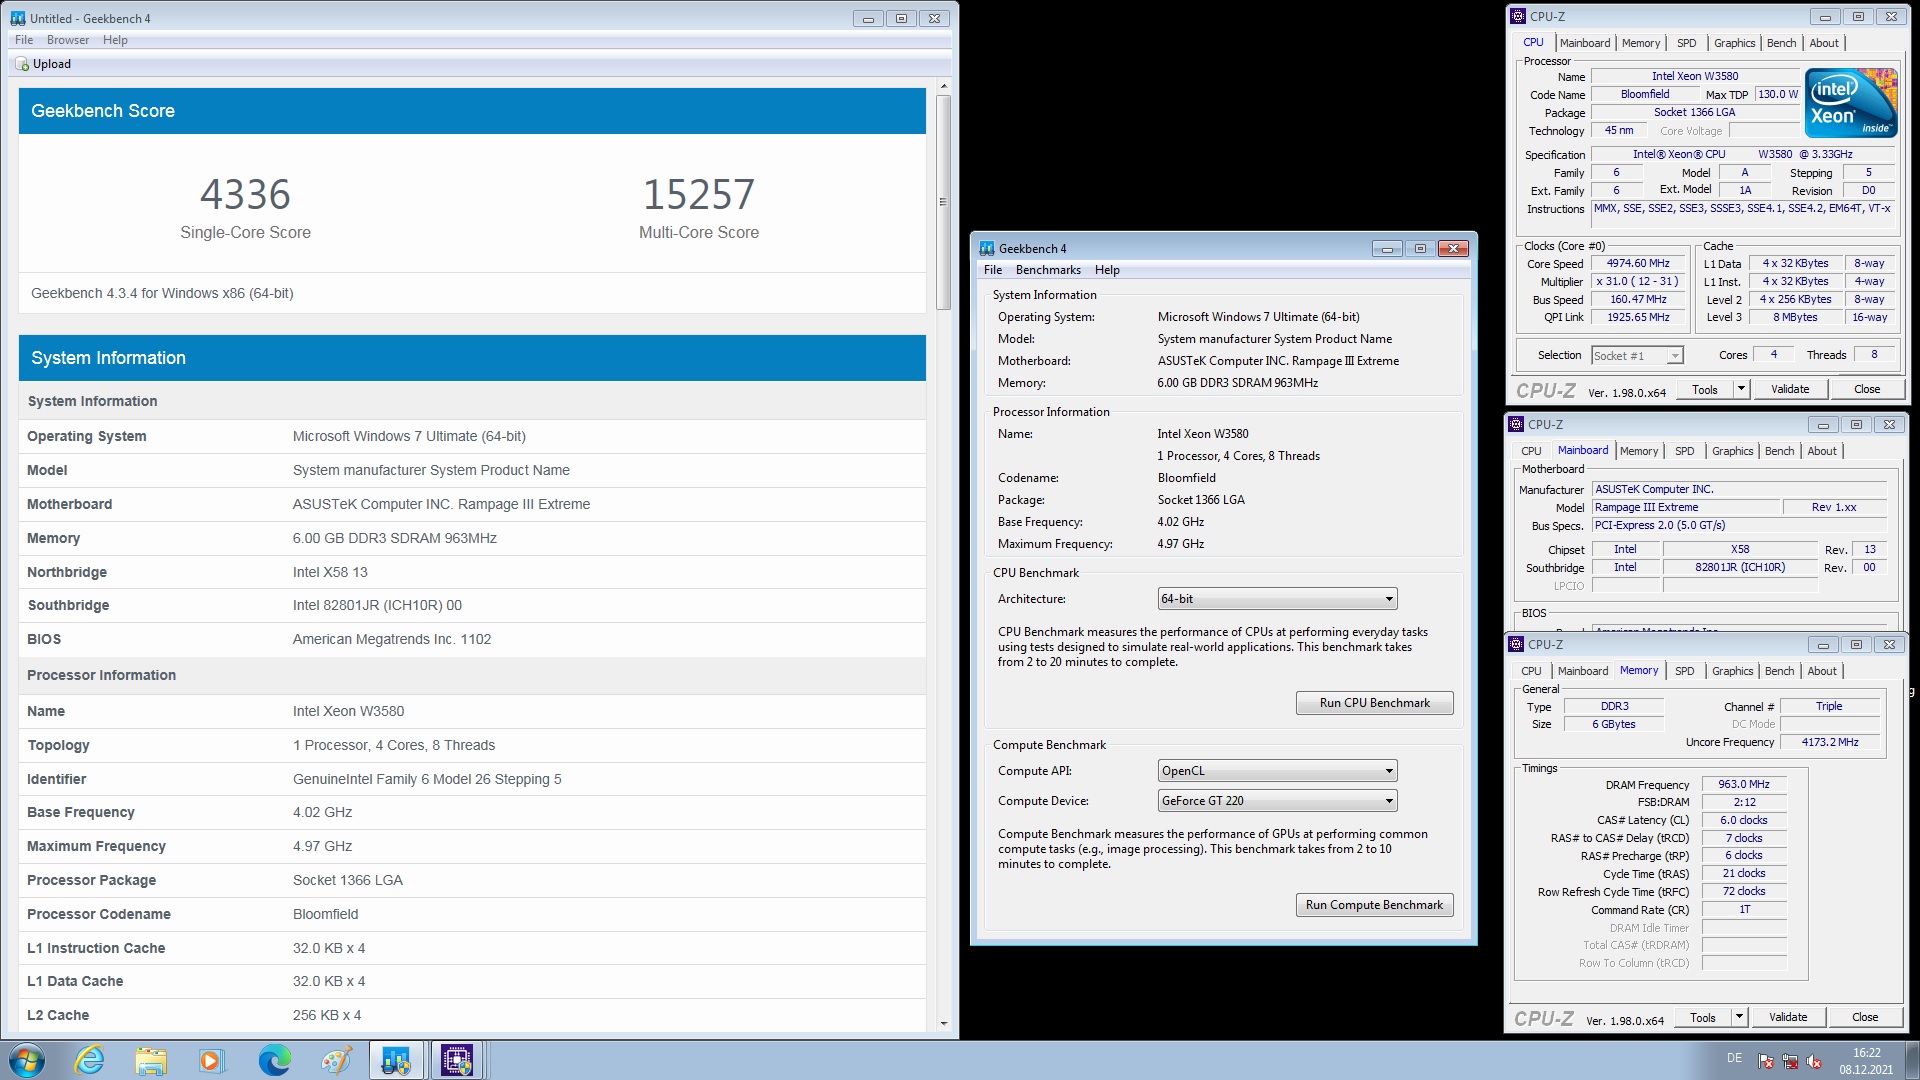
Task: Open the Architecture 64-bit dropdown
Action: click(1277, 599)
